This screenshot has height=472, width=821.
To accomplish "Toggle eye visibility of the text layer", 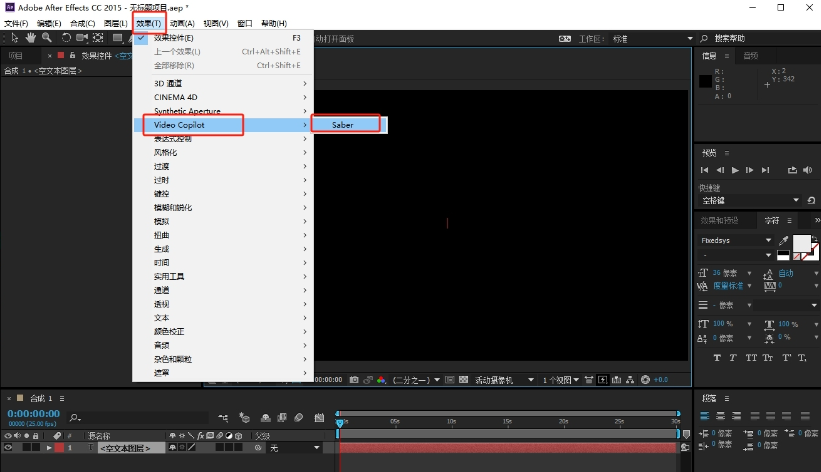I will tap(8, 449).
